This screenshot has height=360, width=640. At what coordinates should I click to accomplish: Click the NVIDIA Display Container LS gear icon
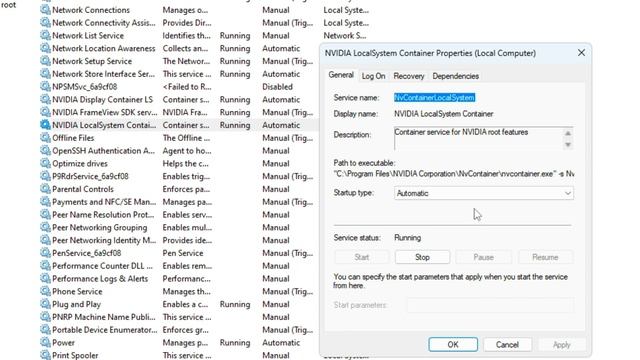click(45, 99)
